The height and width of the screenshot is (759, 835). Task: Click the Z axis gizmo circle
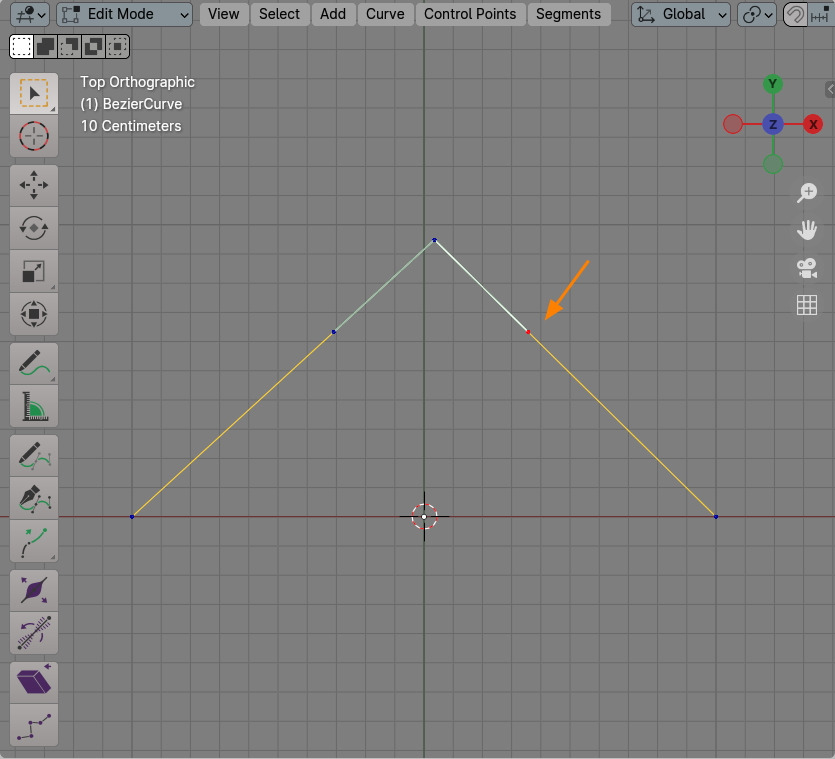773,124
